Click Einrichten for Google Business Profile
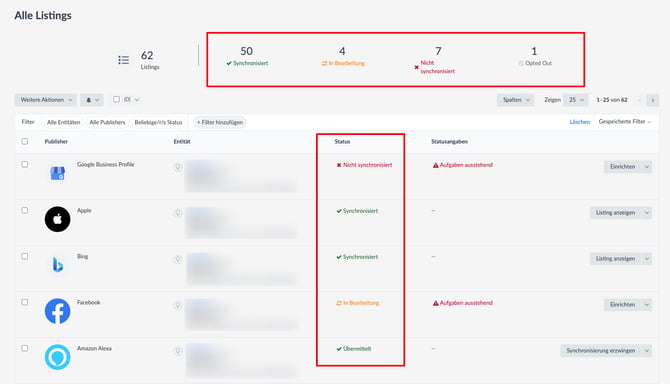The height and width of the screenshot is (384, 670). tap(623, 167)
